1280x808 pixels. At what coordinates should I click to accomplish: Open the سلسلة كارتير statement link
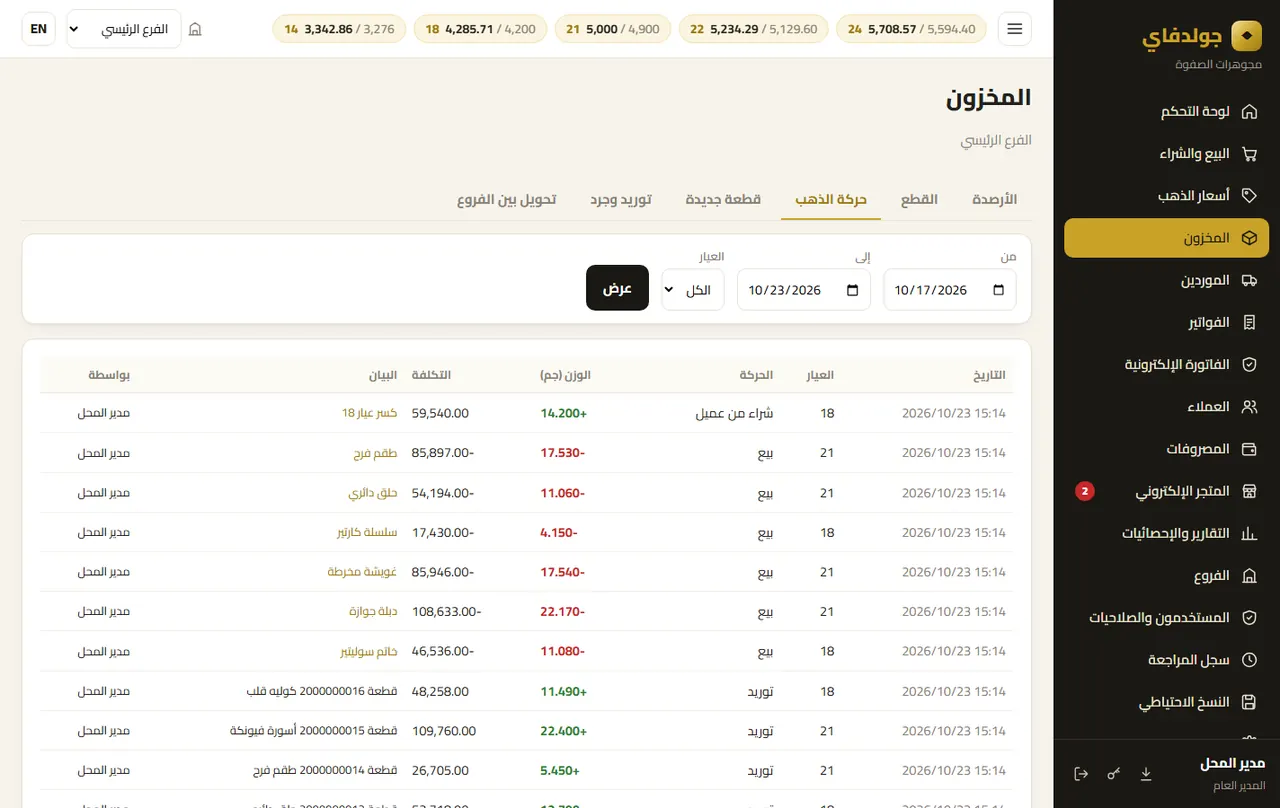[367, 533]
